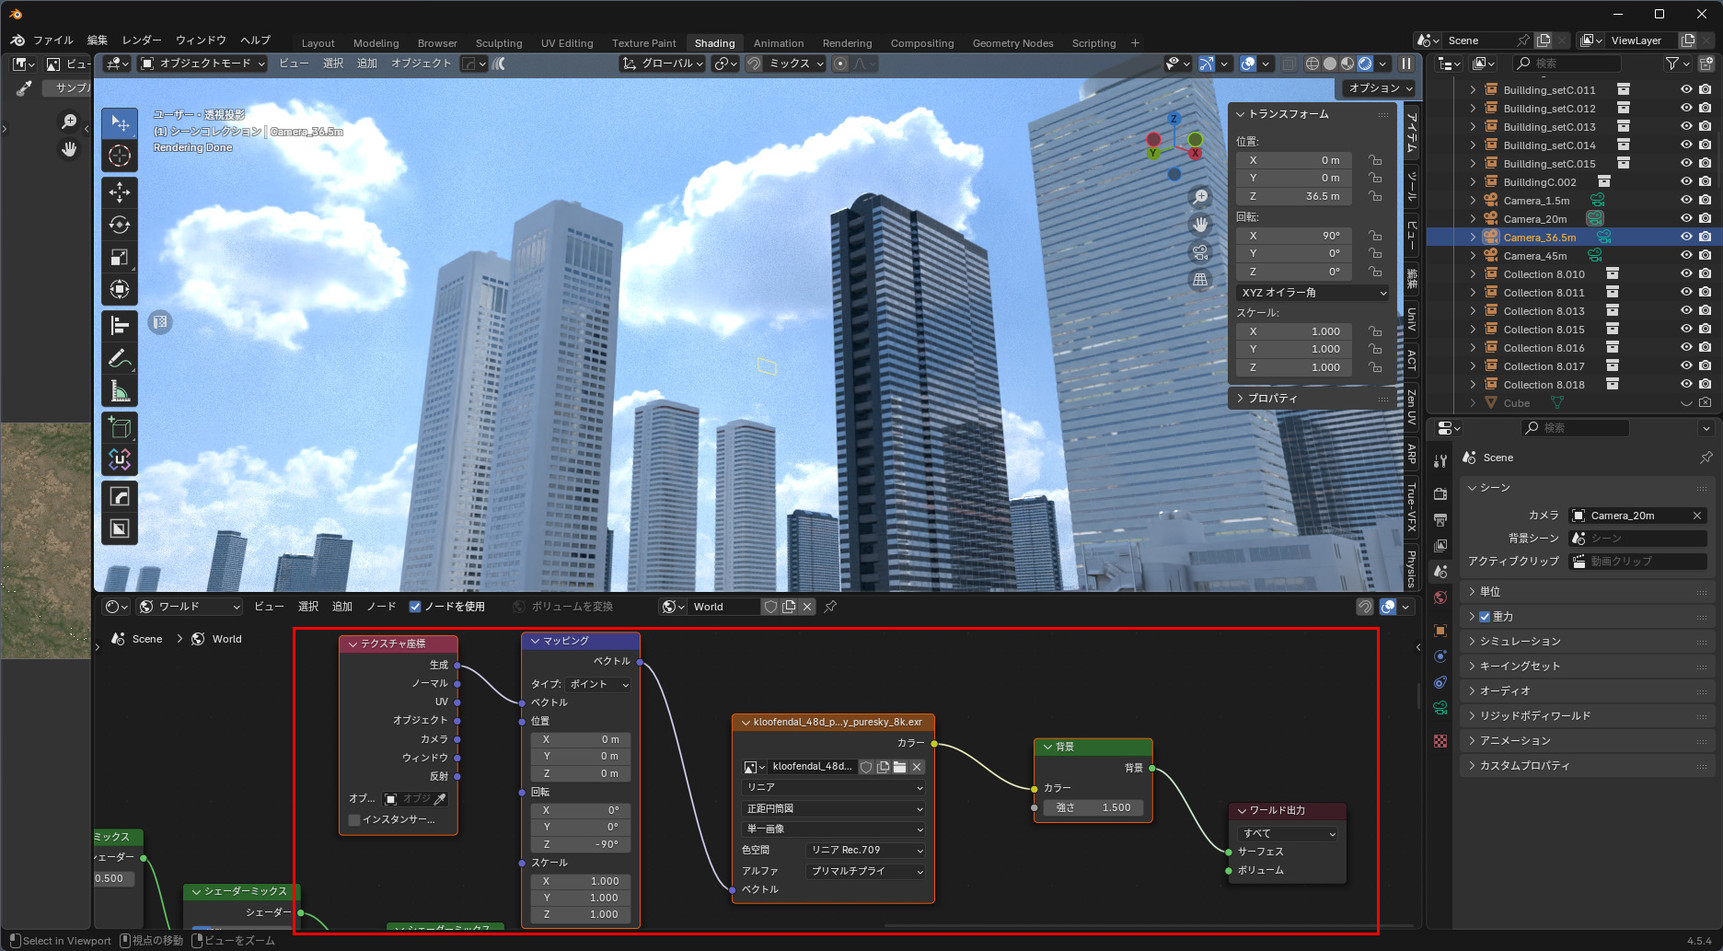The image size is (1723, 951).
Task: Click the background Strength value slider
Action: [1093, 807]
